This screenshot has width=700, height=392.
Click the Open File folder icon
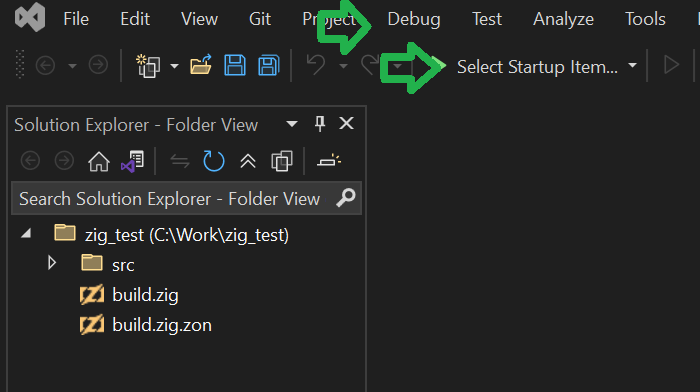(x=201, y=65)
